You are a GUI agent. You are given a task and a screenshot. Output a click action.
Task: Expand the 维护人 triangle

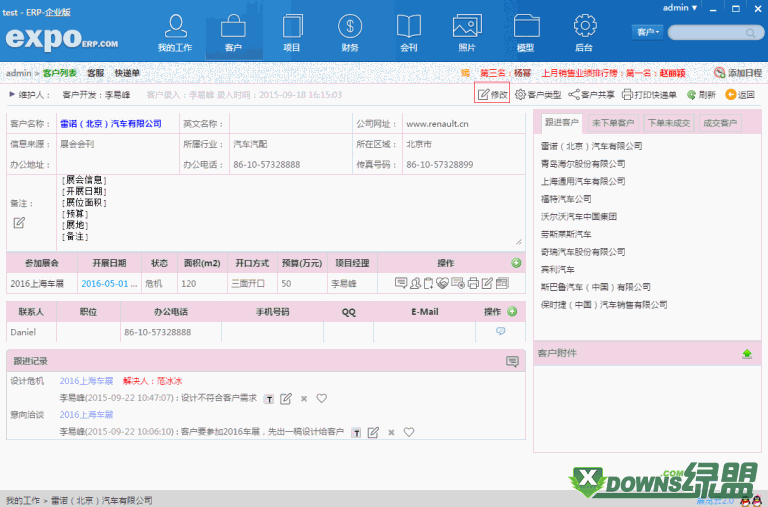12,94
